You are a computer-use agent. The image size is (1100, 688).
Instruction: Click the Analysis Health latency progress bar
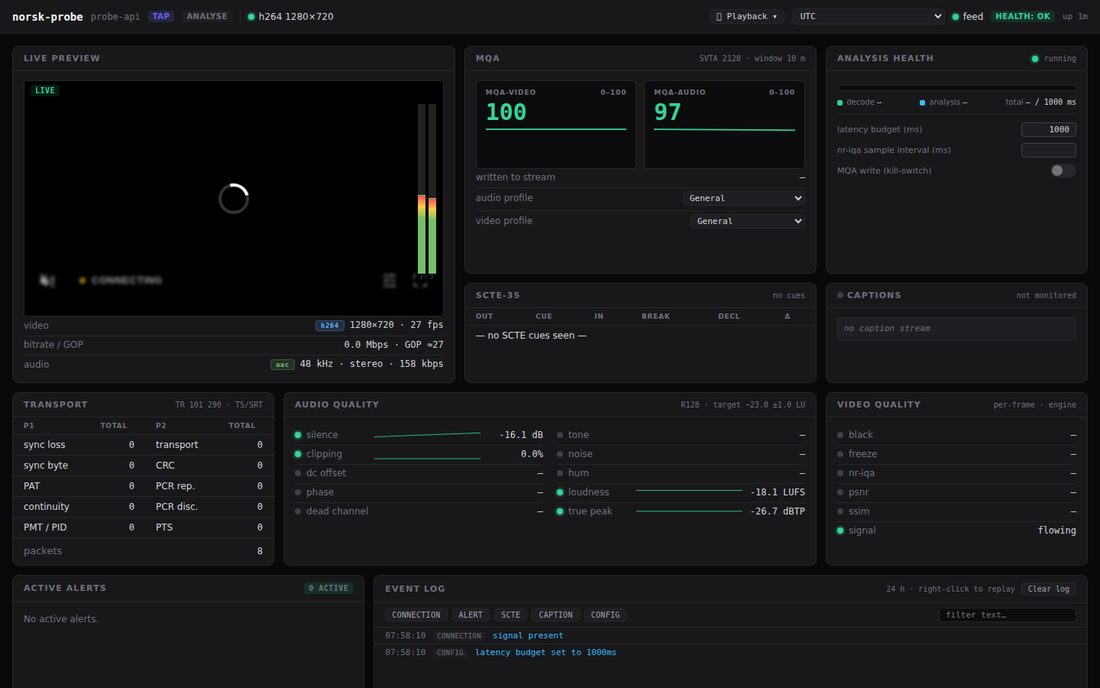coord(956,88)
